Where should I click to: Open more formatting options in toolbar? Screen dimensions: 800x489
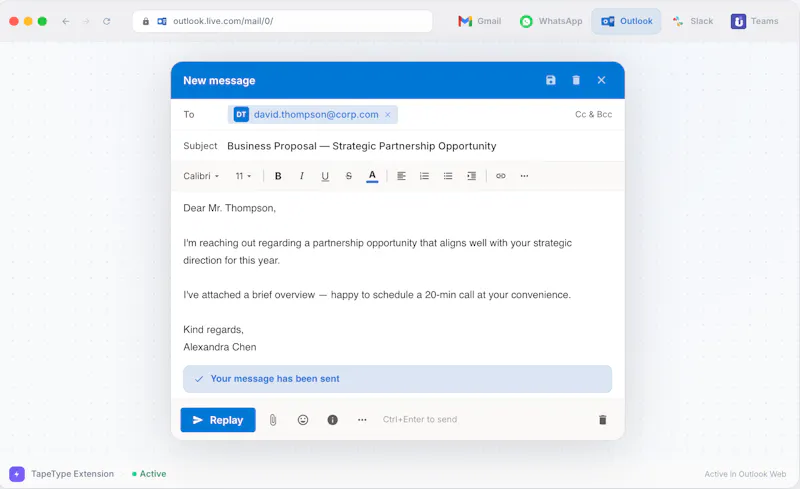point(524,176)
